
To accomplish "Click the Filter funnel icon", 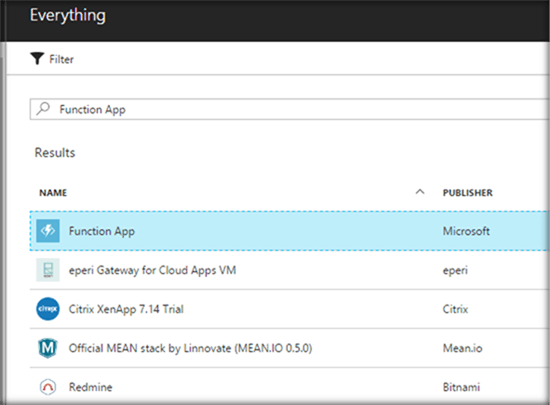I will point(37,59).
